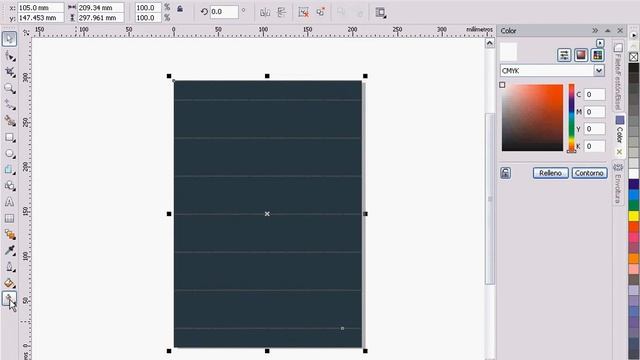Click the C value field
640x360 pixels.
click(594, 94)
